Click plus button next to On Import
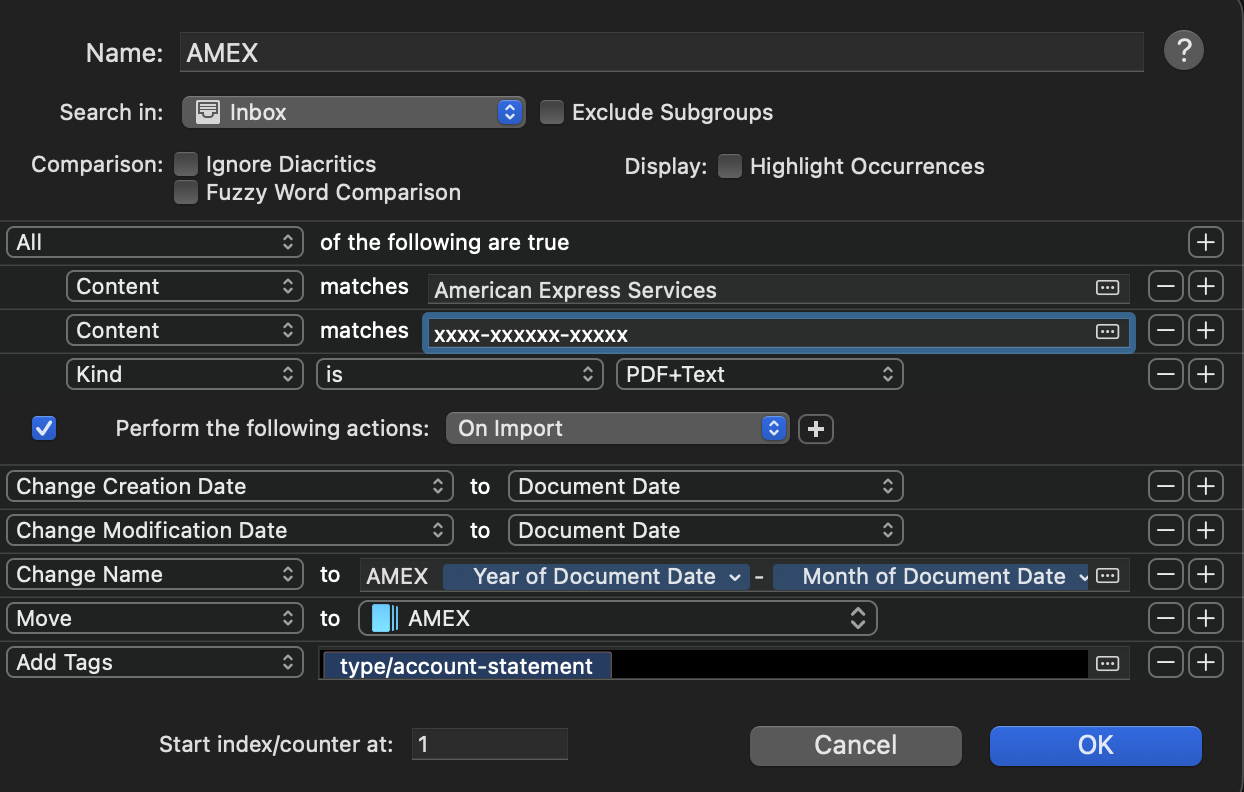 coord(816,429)
